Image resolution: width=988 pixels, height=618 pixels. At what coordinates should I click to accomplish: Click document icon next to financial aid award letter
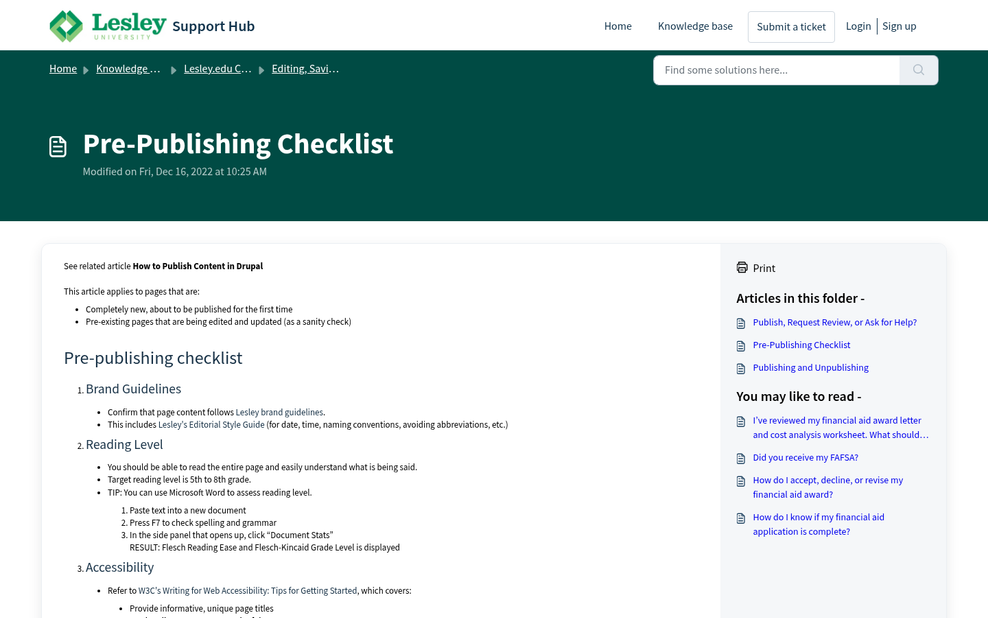741,421
